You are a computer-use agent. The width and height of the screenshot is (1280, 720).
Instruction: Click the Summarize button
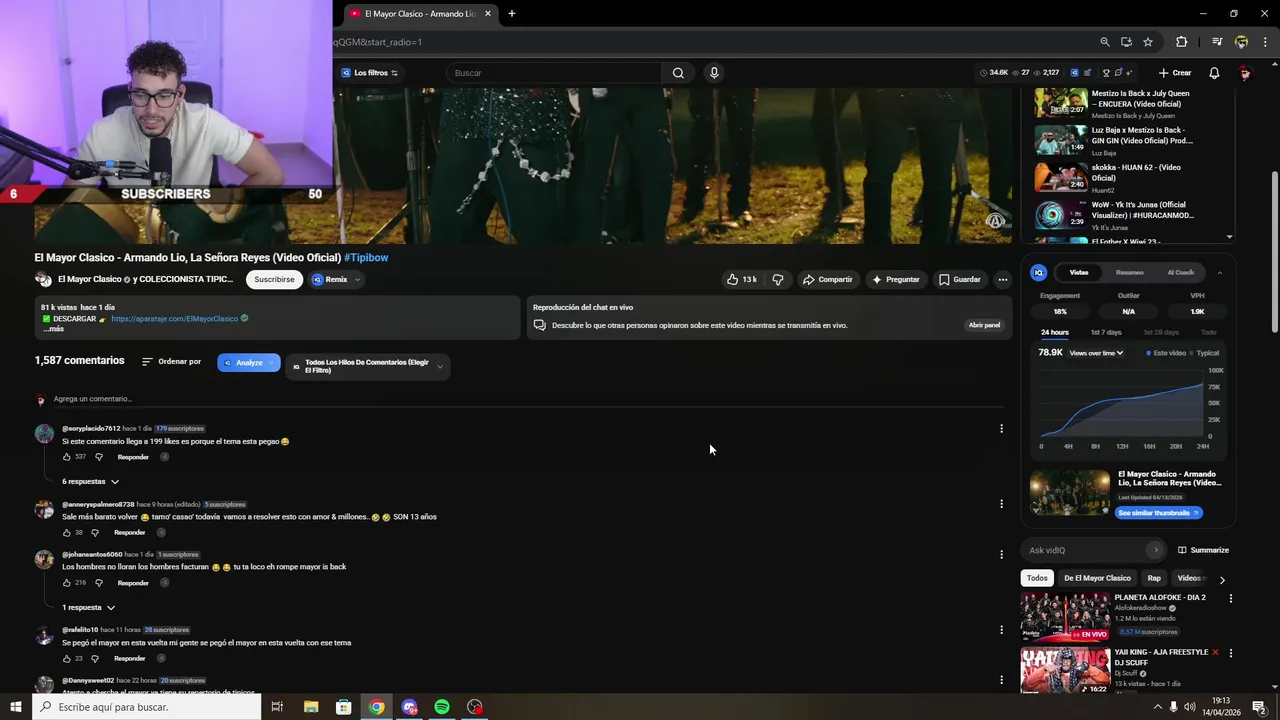coord(1203,550)
